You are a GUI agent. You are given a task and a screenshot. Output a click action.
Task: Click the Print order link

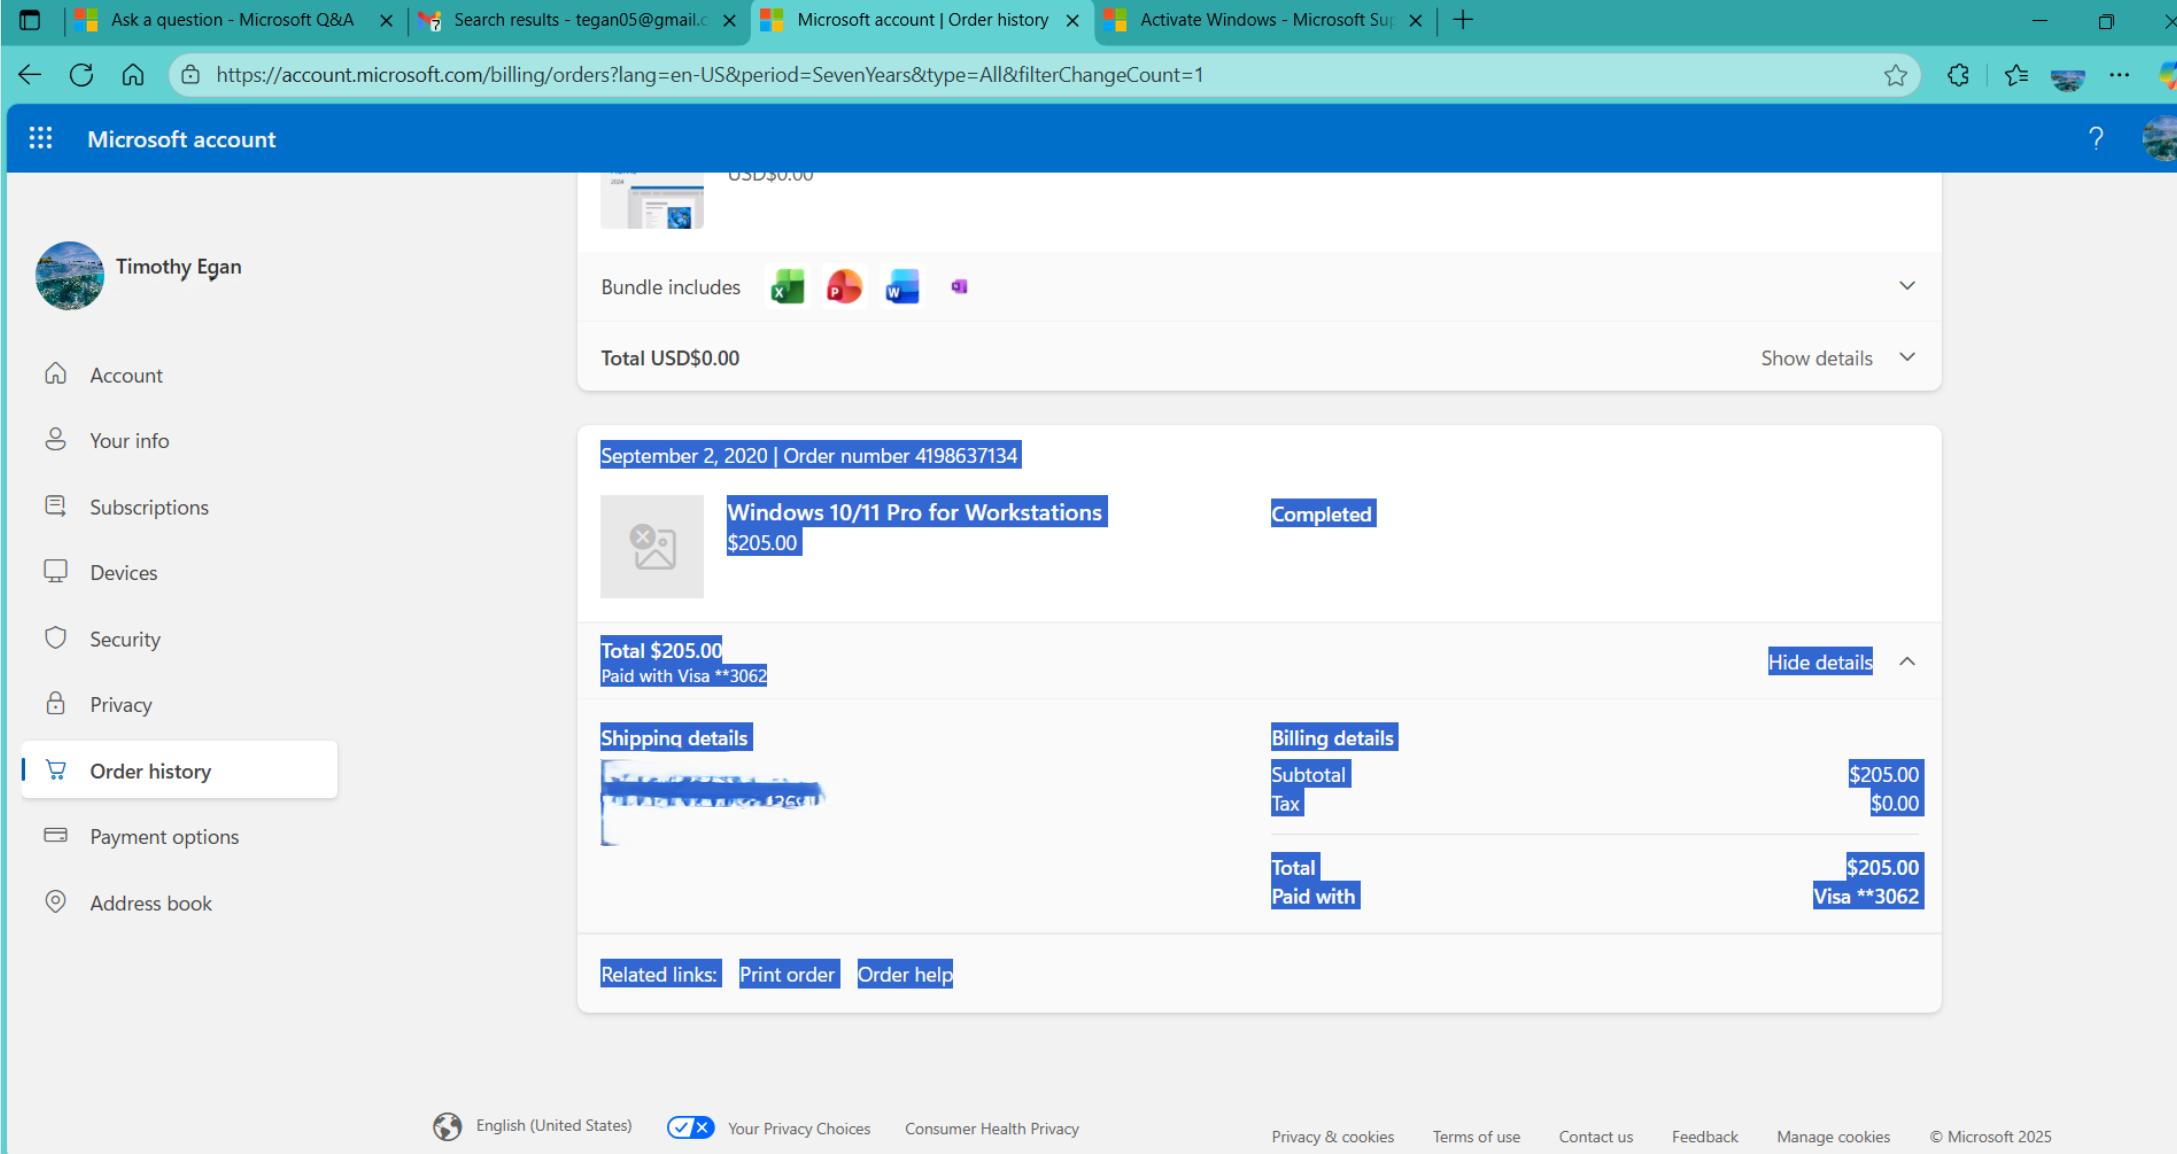click(788, 973)
